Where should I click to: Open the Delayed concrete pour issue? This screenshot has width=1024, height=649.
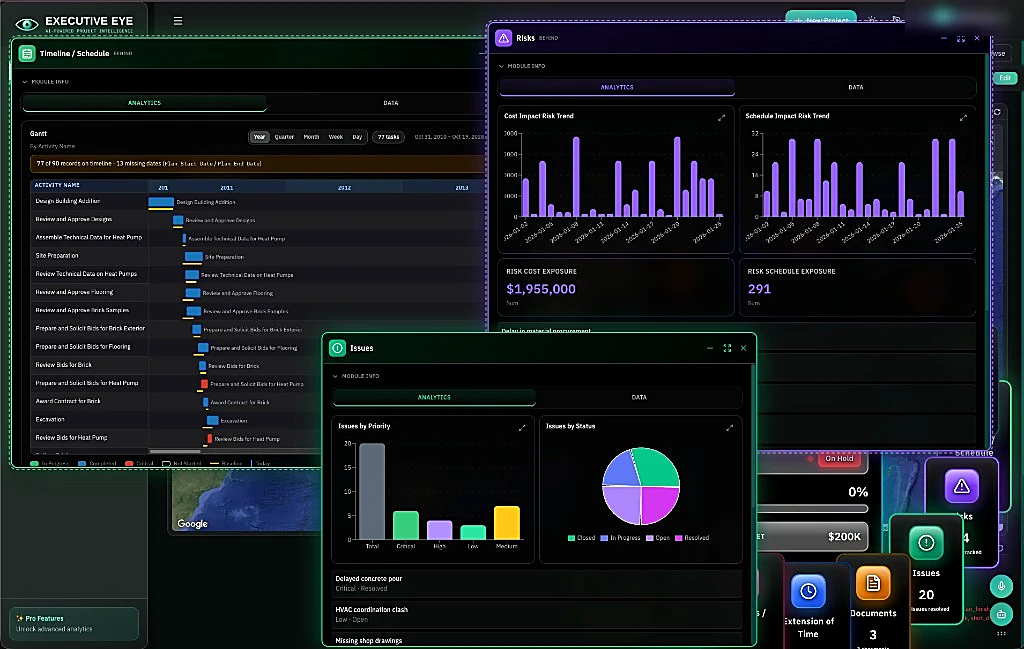536,583
